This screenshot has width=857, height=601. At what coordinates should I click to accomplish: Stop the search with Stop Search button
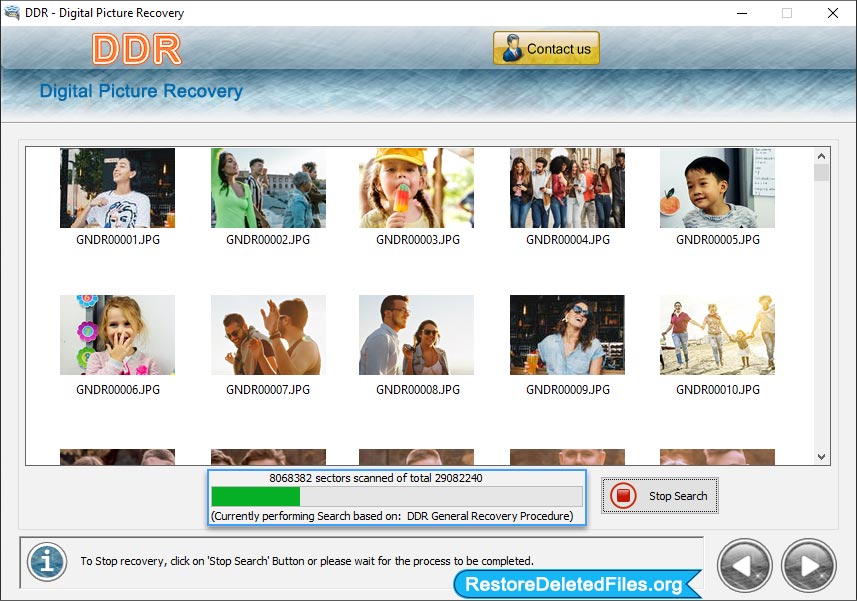tap(660, 496)
